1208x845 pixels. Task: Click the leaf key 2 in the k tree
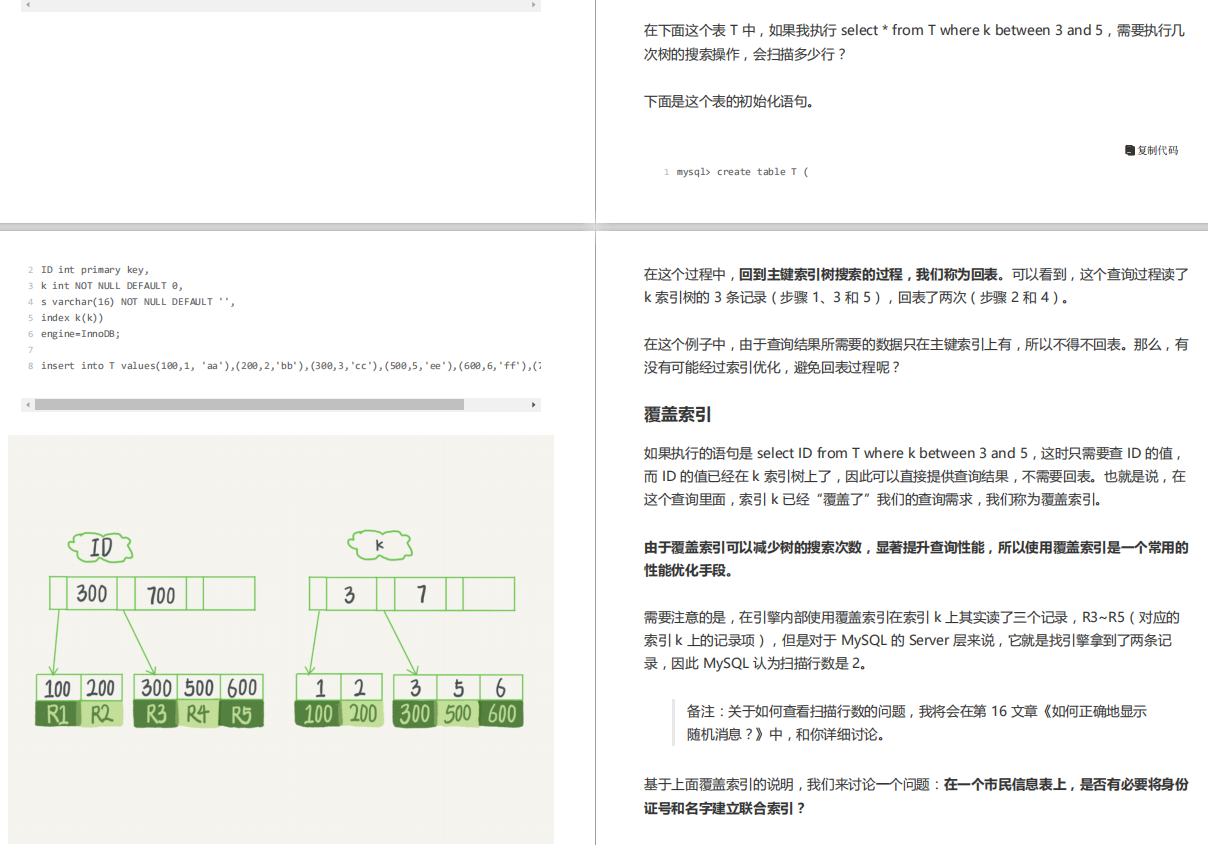pyautogui.click(x=361, y=688)
